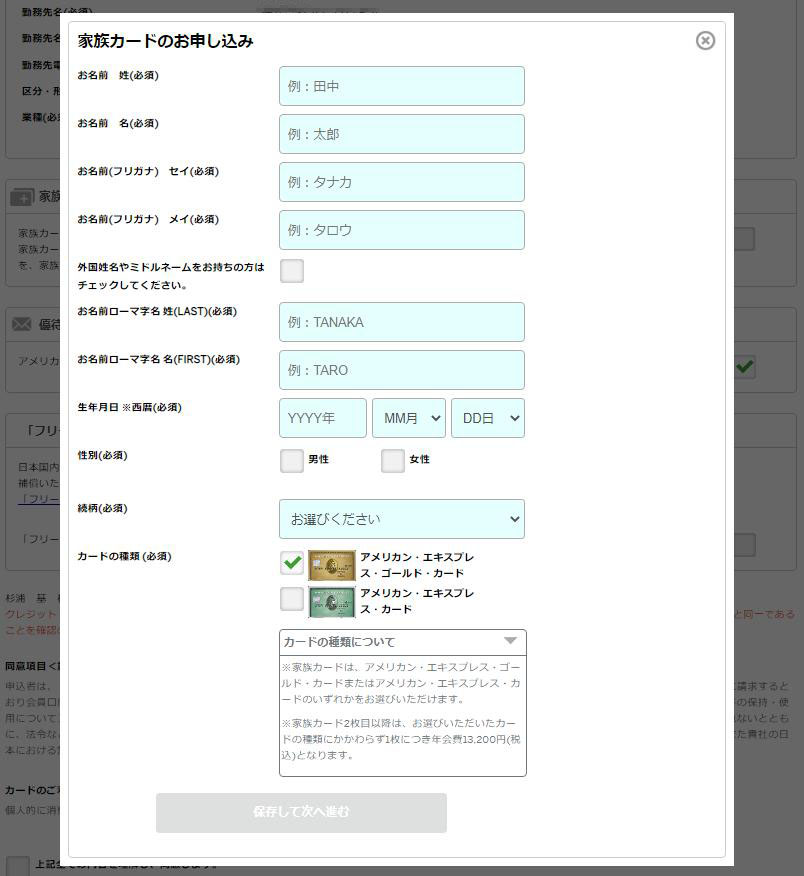This screenshot has height=876, width=804.
Task: Toggle the green checkmark box in background page
Action: click(x=744, y=367)
